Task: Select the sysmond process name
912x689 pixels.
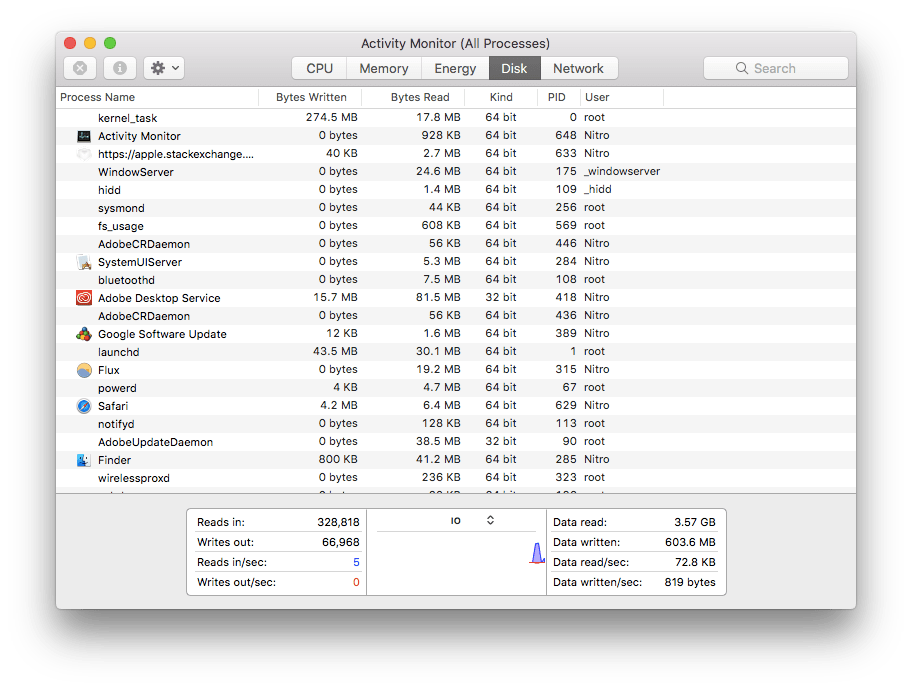Action: click(121, 208)
